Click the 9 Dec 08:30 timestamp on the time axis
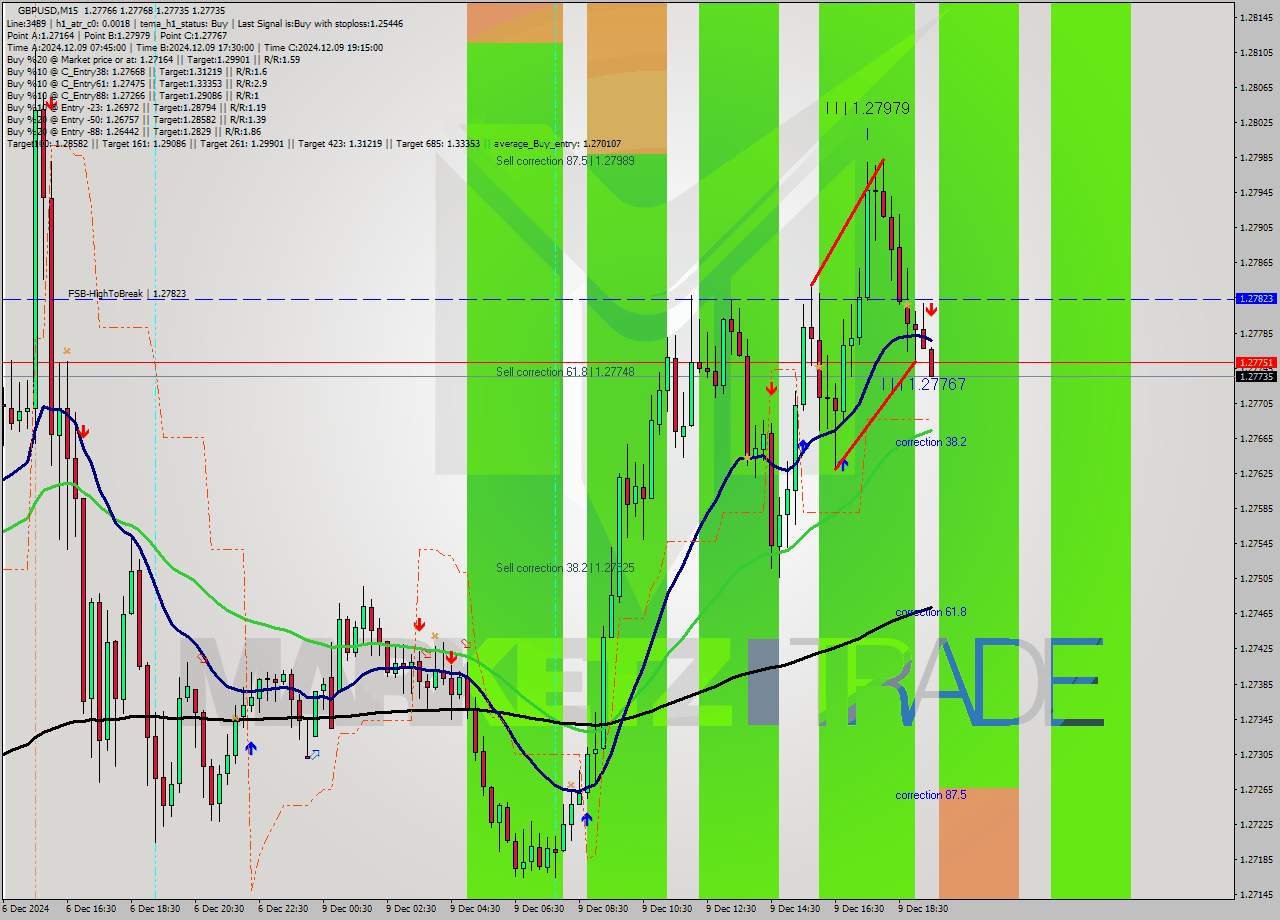 click(x=605, y=910)
